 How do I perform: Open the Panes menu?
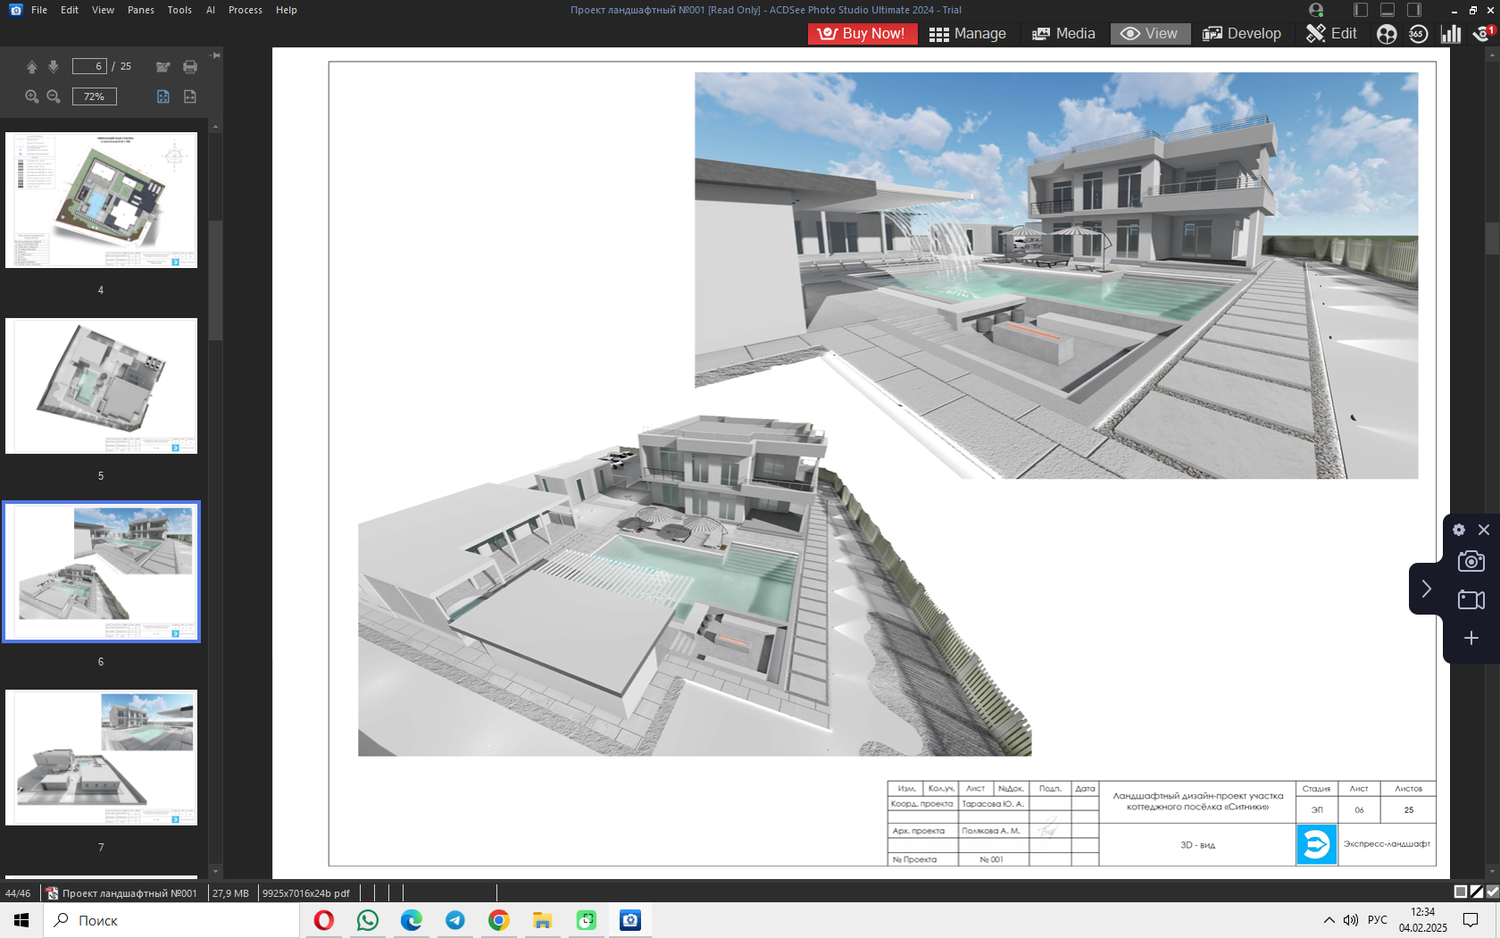141,10
